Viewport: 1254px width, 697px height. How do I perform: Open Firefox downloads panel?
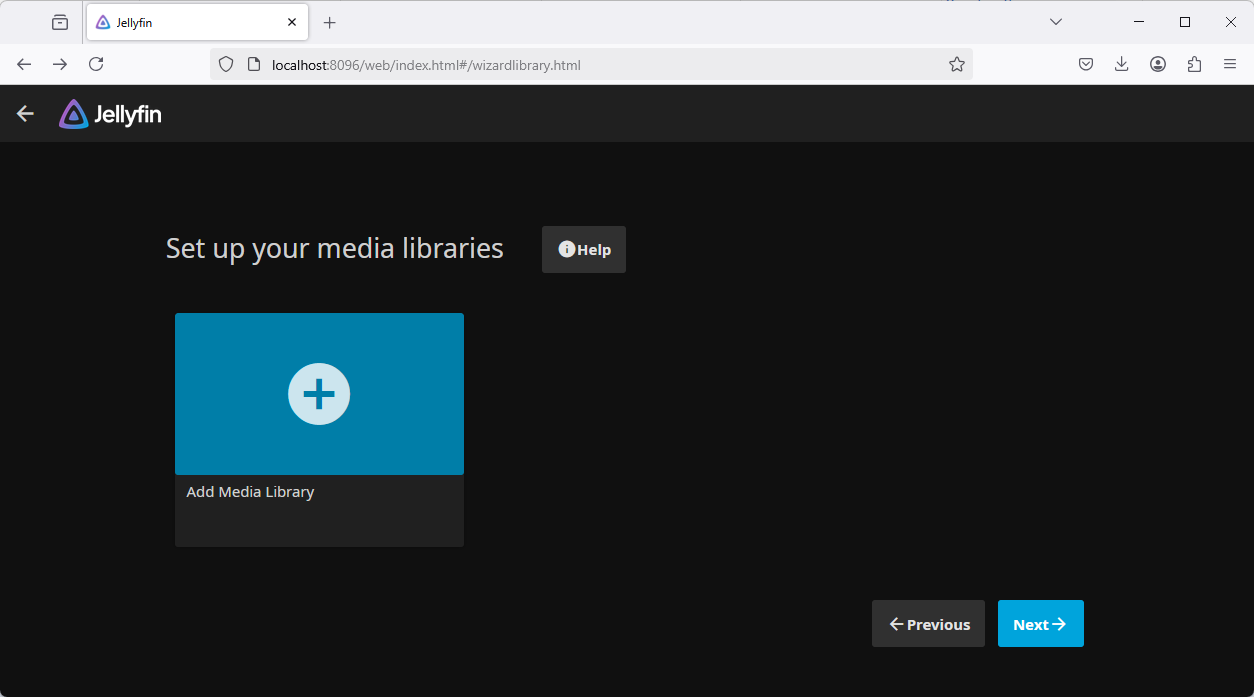pos(1121,65)
